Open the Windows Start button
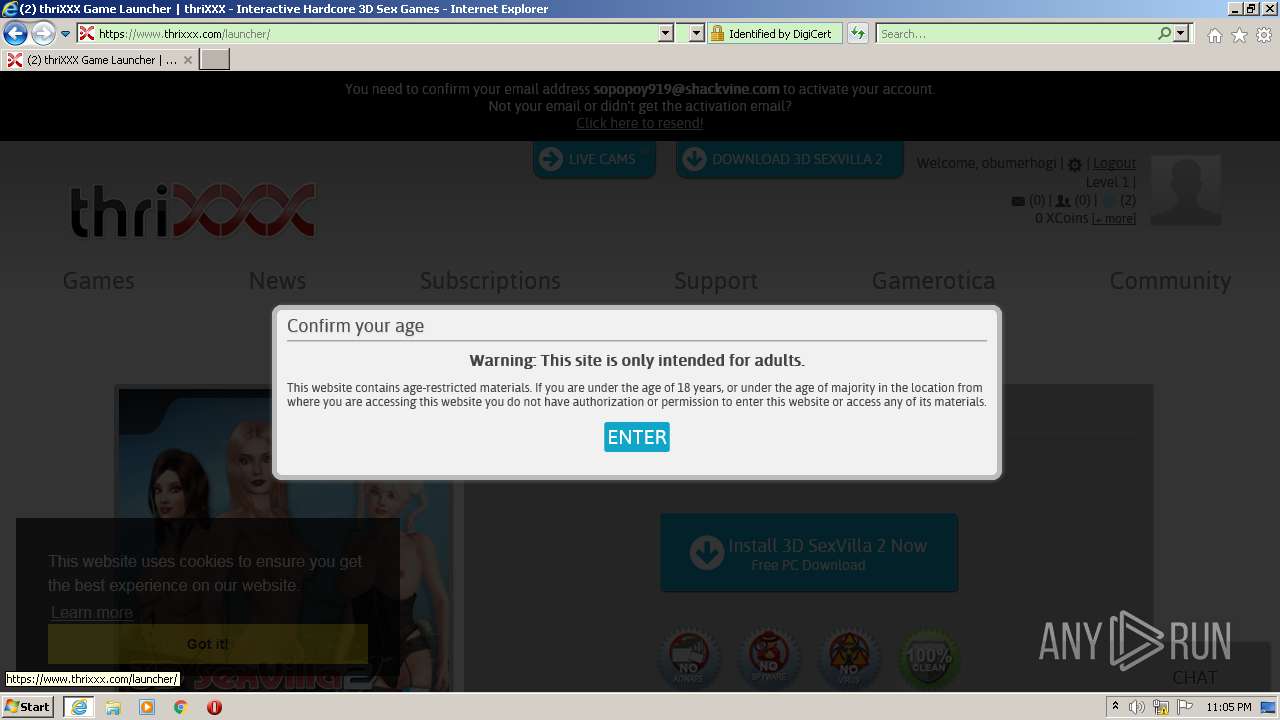The image size is (1280, 720). coord(28,706)
